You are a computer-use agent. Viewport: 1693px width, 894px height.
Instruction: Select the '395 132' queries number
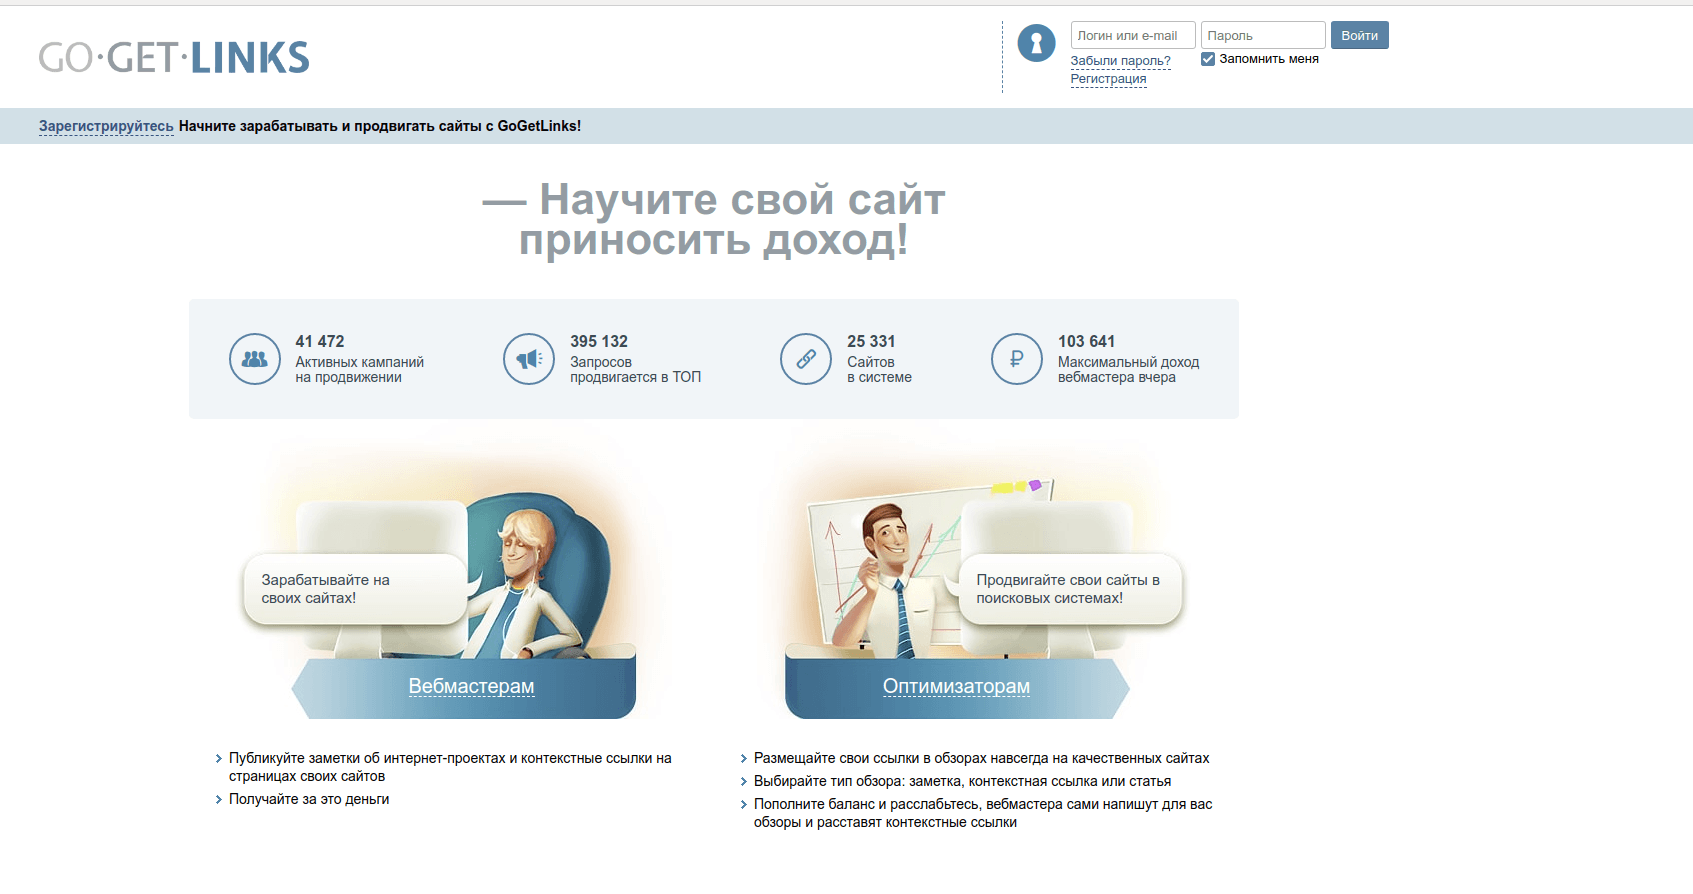coord(599,342)
